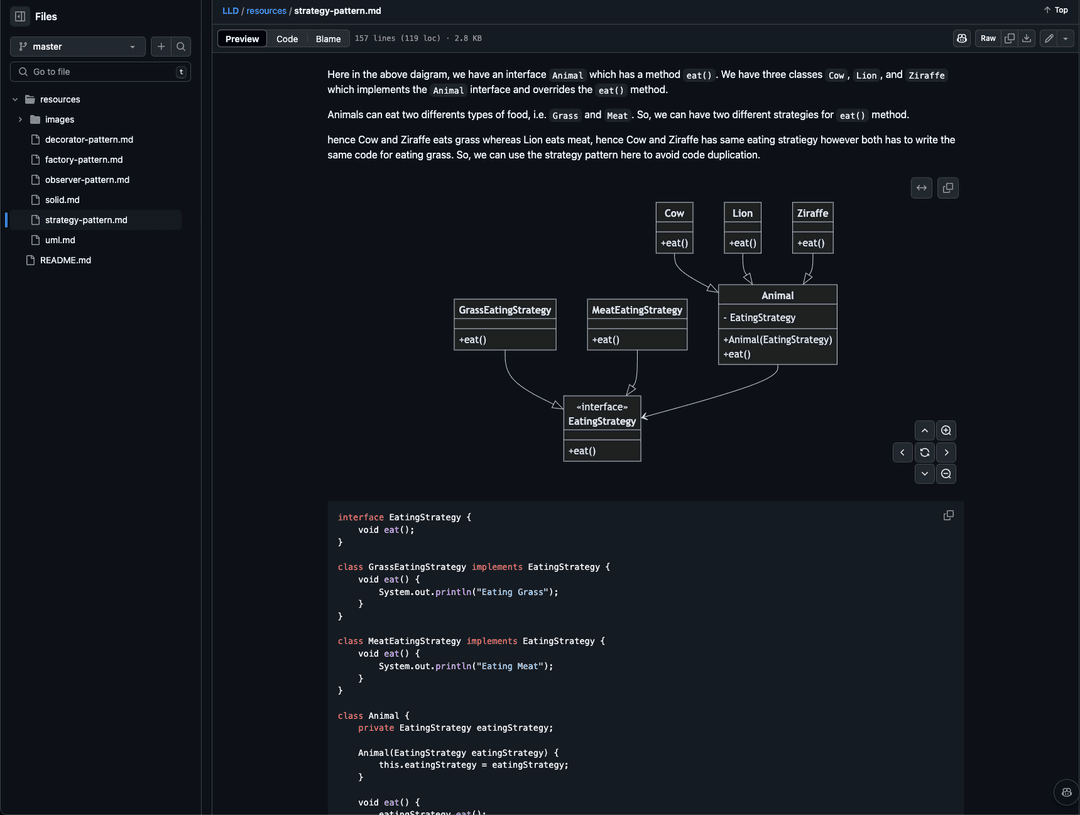Image resolution: width=1080 pixels, height=815 pixels.
Task: Click the search files magnifier icon
Action: pos(181,47)
